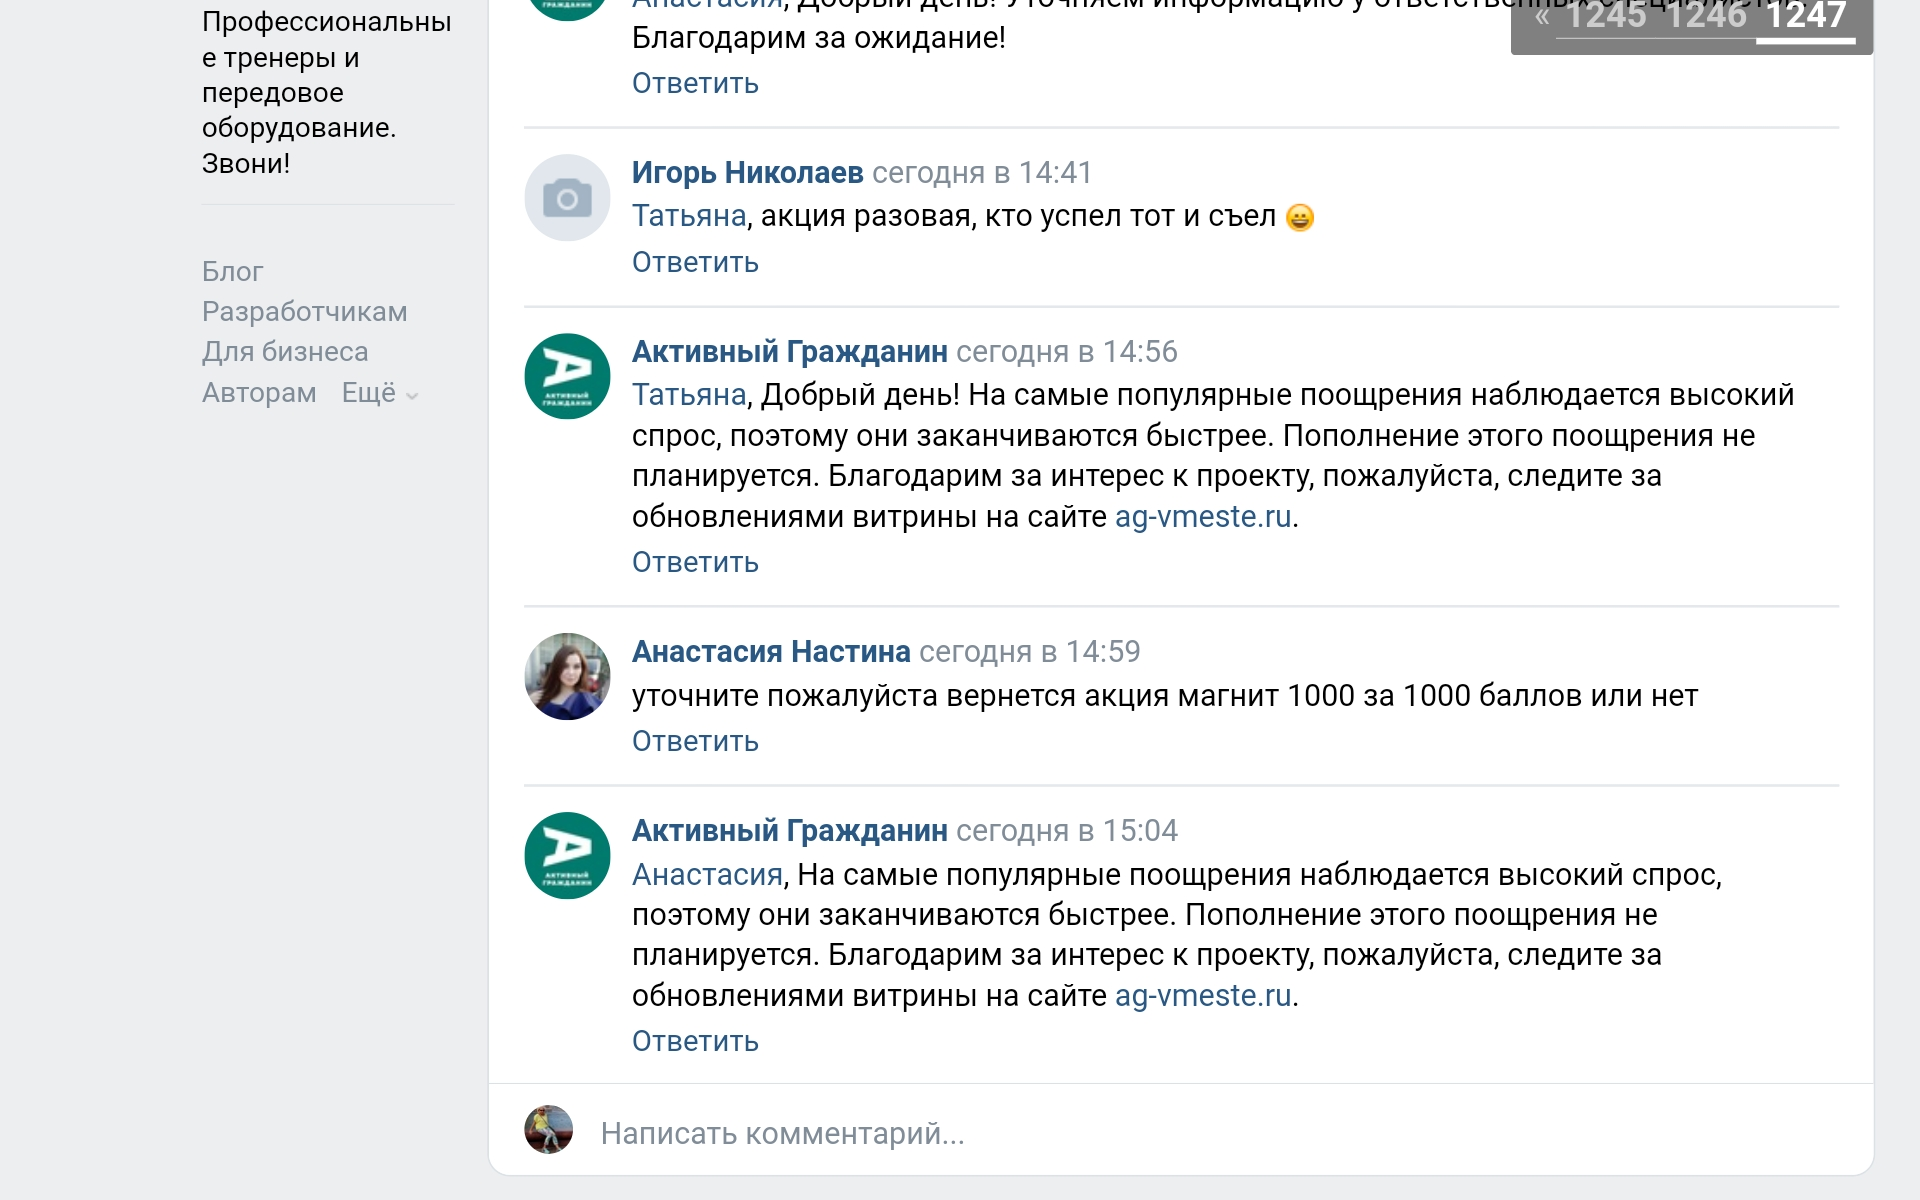Open Активный Гражданин name link at 15:04
This screenshot has width=1920, height=1200.
pyautogui.click(x=789, y=831)
